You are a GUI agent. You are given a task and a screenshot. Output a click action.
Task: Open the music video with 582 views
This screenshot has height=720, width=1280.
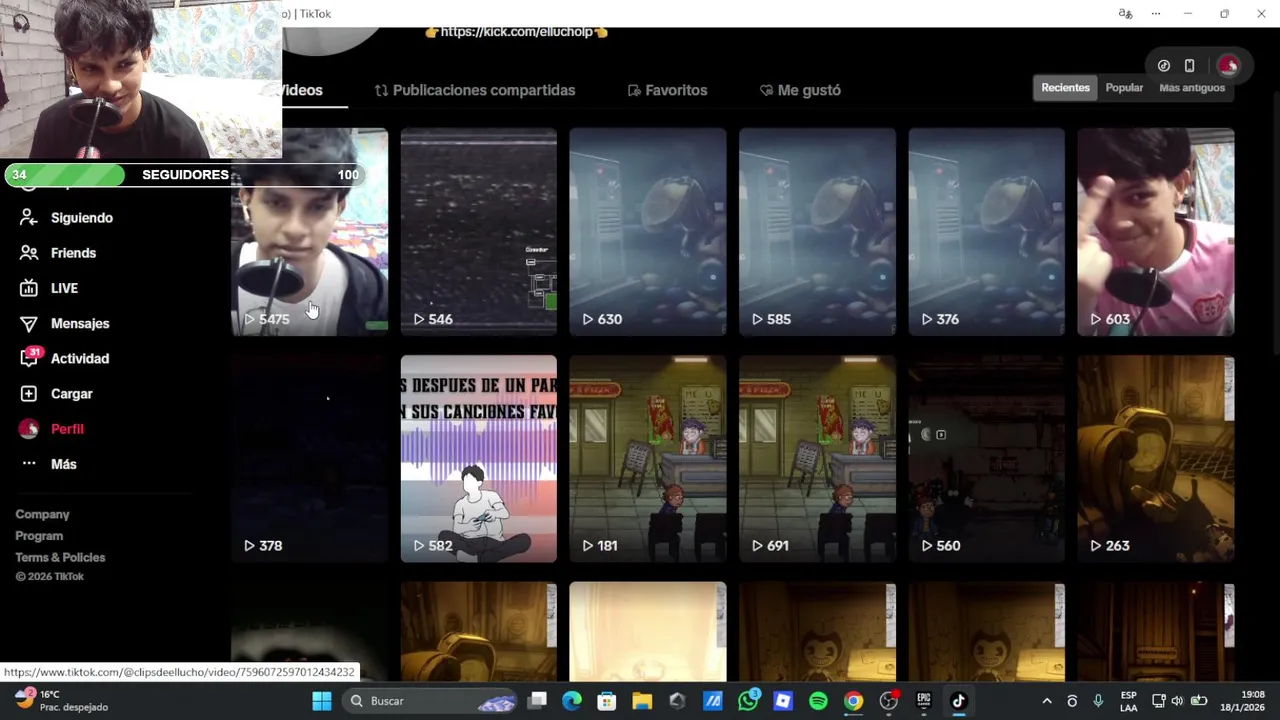tap(479, 459)
